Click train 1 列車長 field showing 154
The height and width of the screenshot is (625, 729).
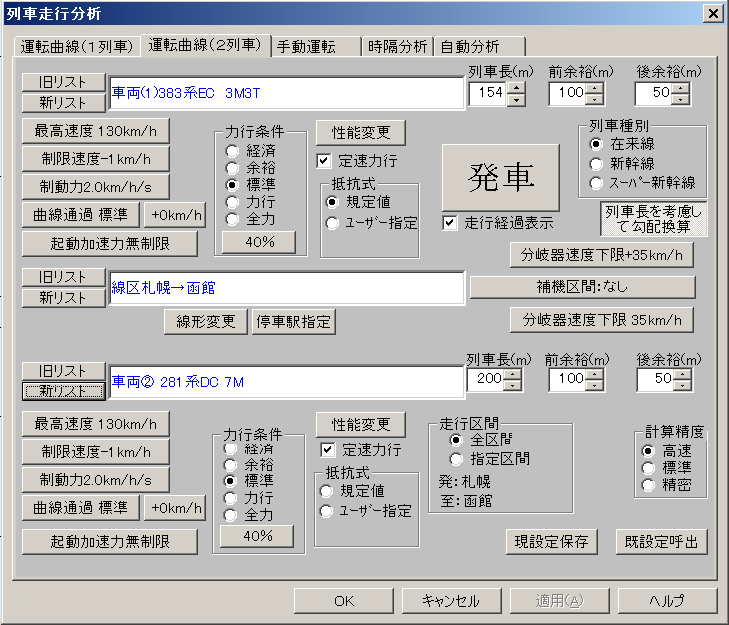tap(488, 93)
